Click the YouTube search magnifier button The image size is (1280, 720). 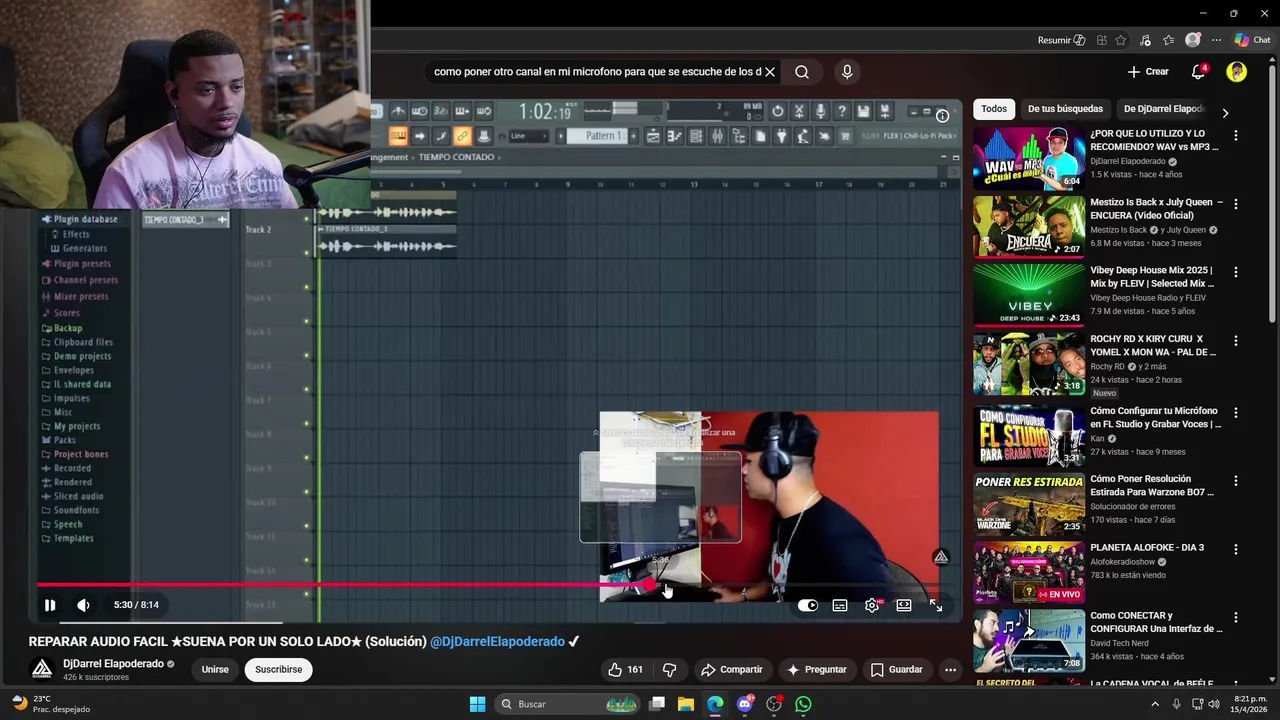pyautogui.click(x=802, y=72)
